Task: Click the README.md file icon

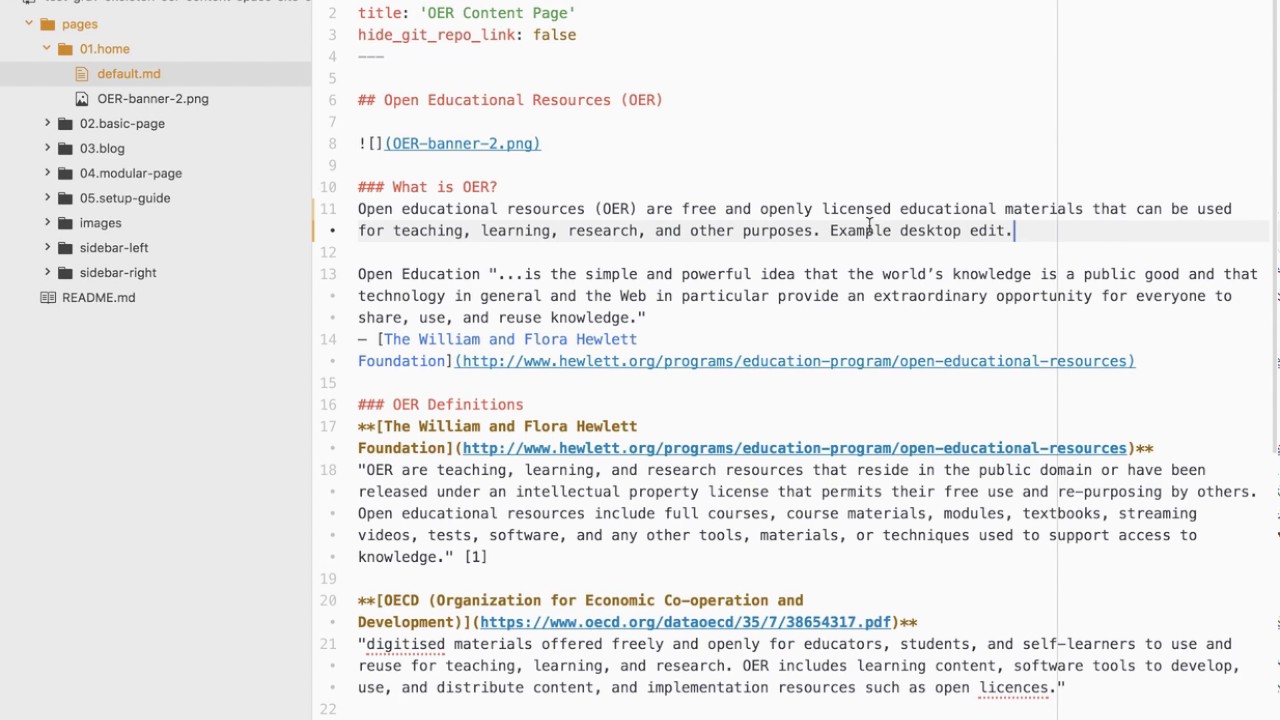Action: 47,297
